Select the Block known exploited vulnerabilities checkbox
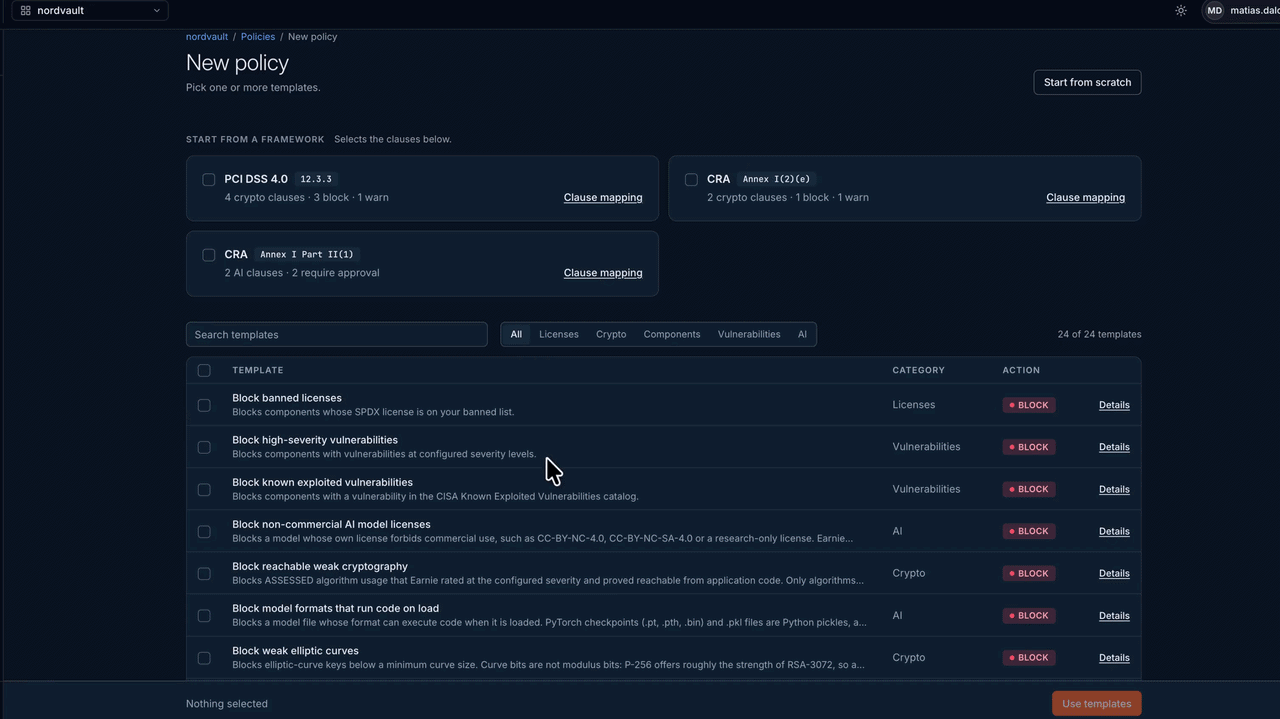Image resolution: width=1280 pixels, height=719 pixels. [x=204, y=489]
